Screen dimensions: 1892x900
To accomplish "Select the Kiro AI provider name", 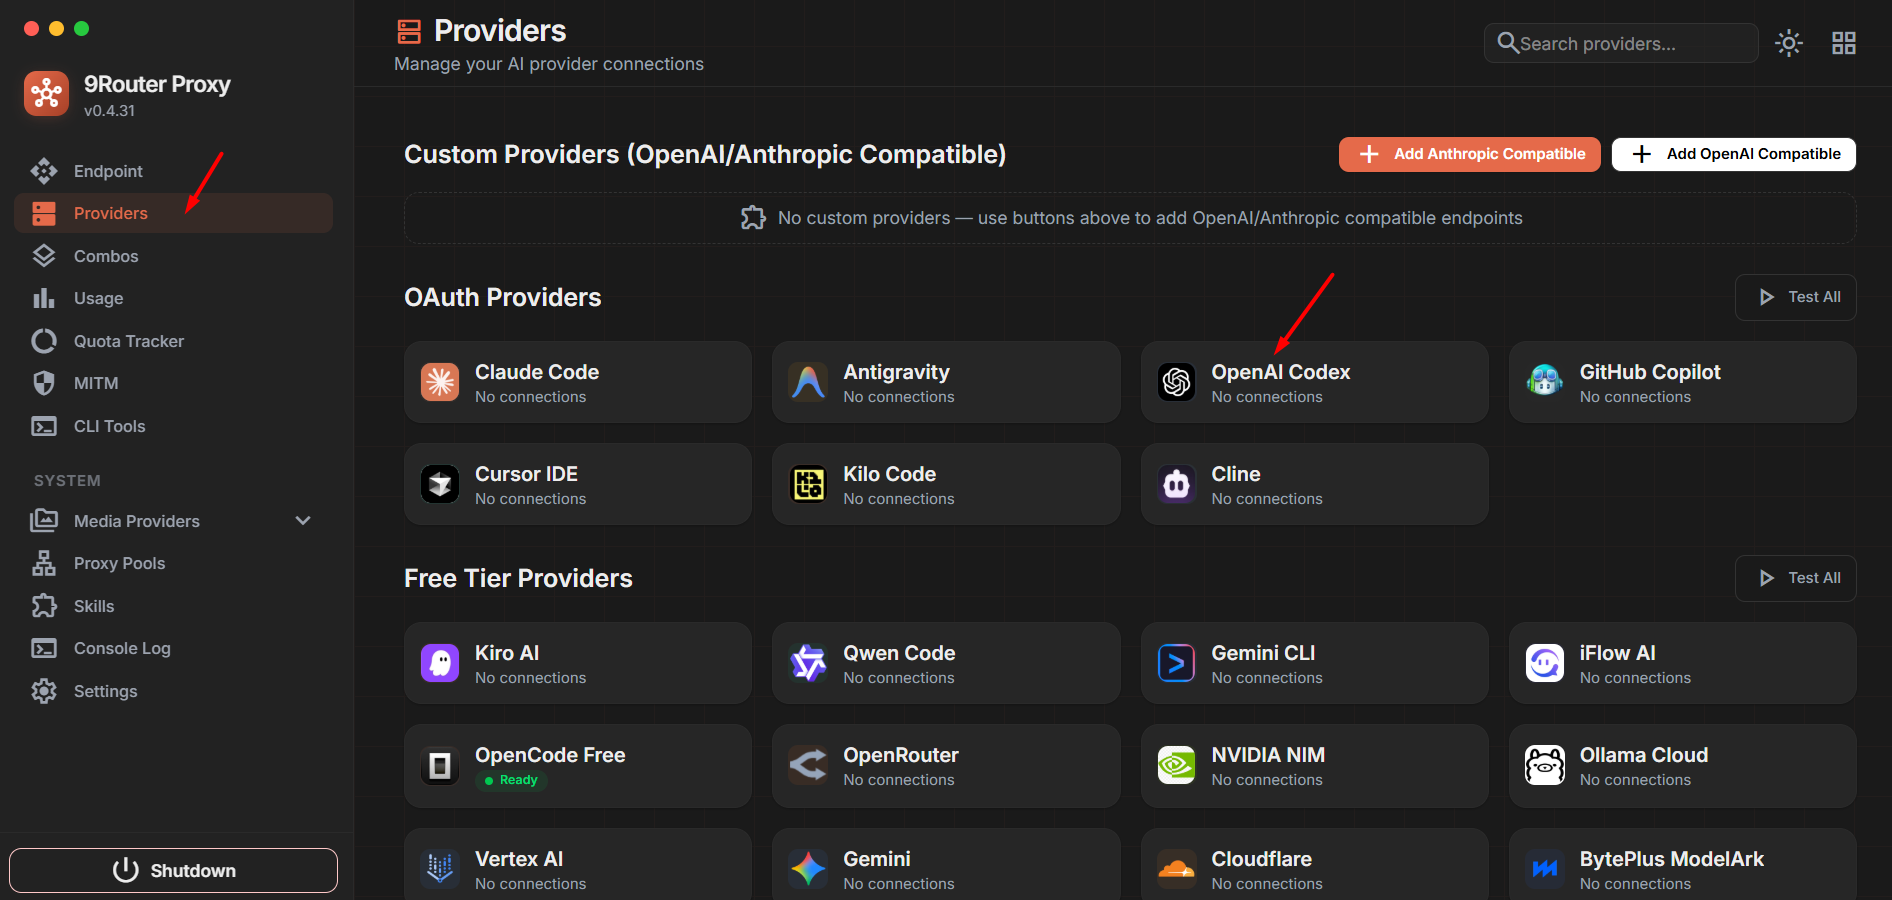I will [x=507, y=653].
